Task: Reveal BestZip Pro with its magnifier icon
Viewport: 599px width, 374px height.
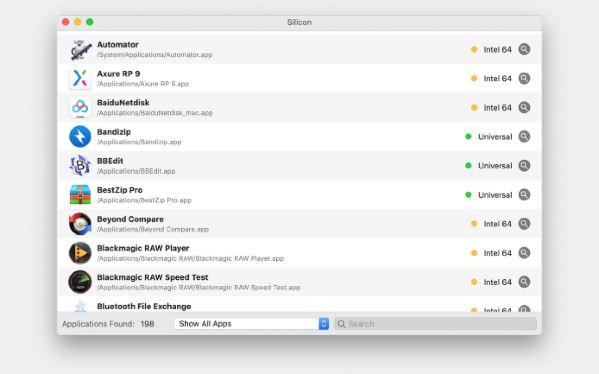Action: [x=524, y=195]
